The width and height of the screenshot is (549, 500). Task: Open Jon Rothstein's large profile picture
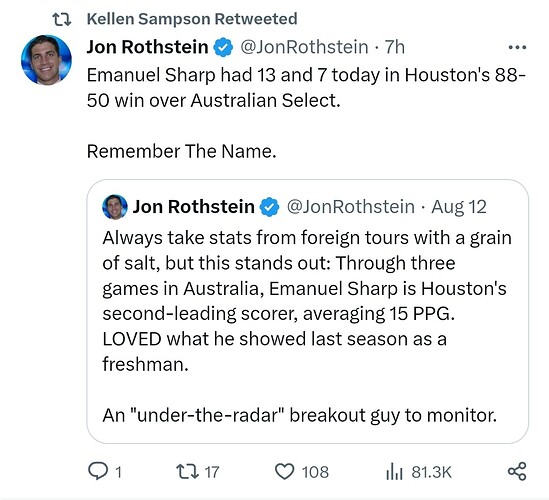click(46, 60)
